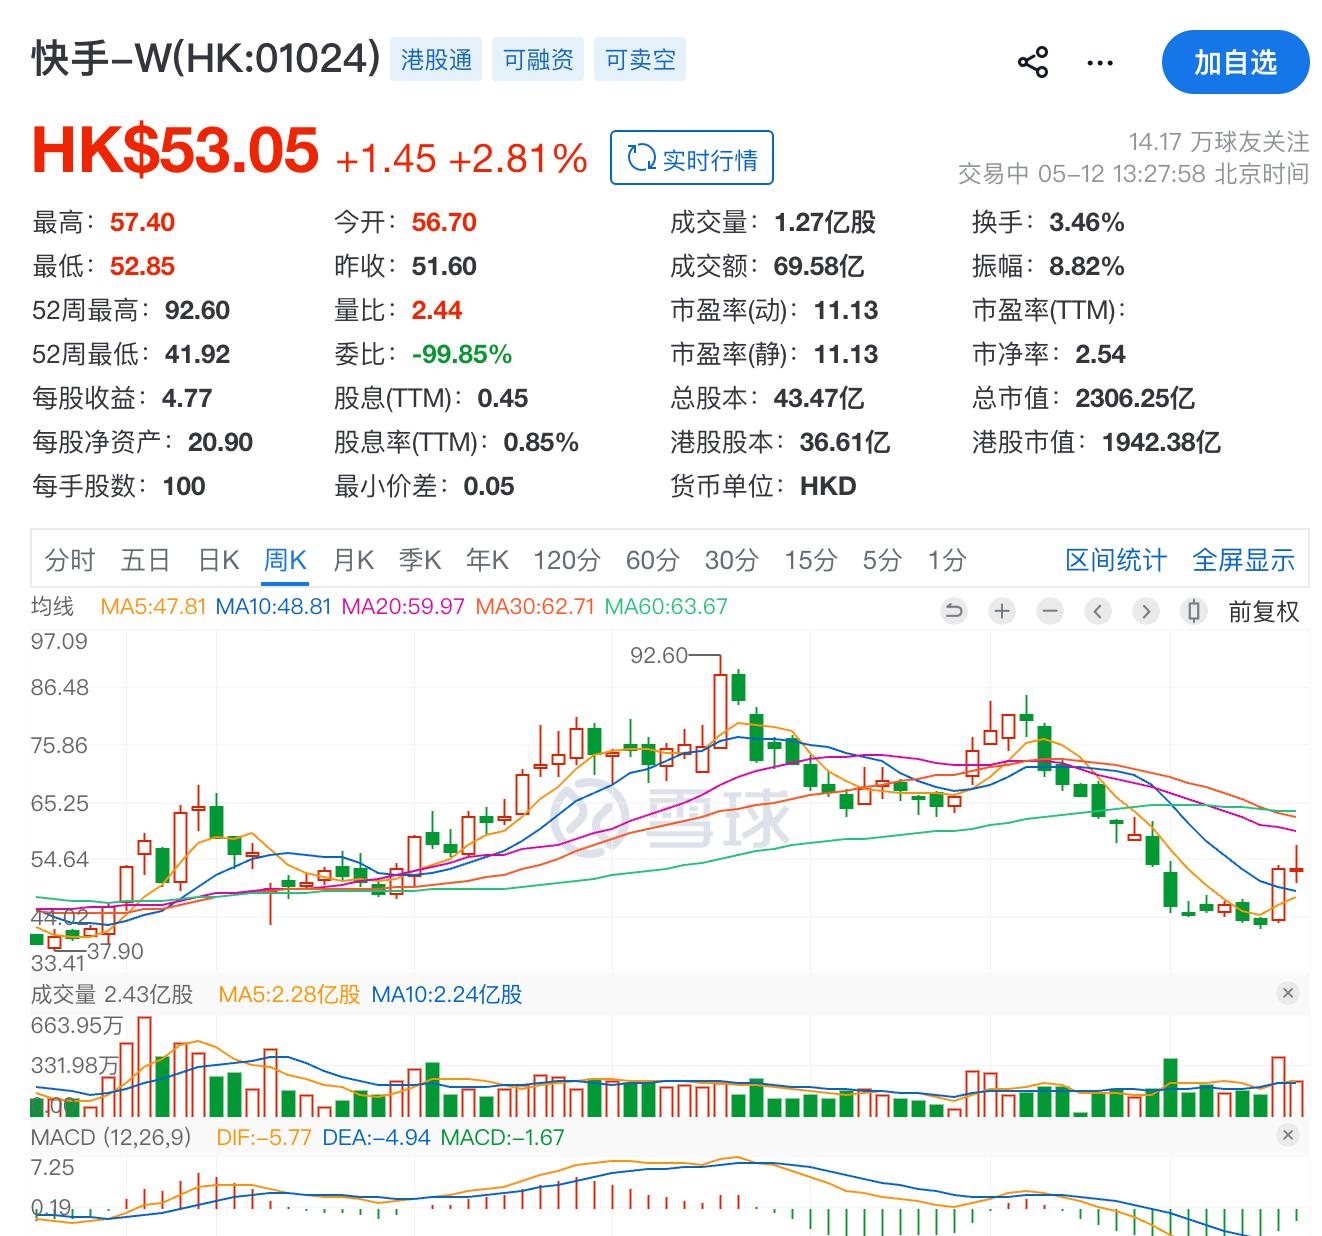Click the 52周最低 41.92 value
The width and height of the screenshot is (1322, 1236).
[197, 354]
